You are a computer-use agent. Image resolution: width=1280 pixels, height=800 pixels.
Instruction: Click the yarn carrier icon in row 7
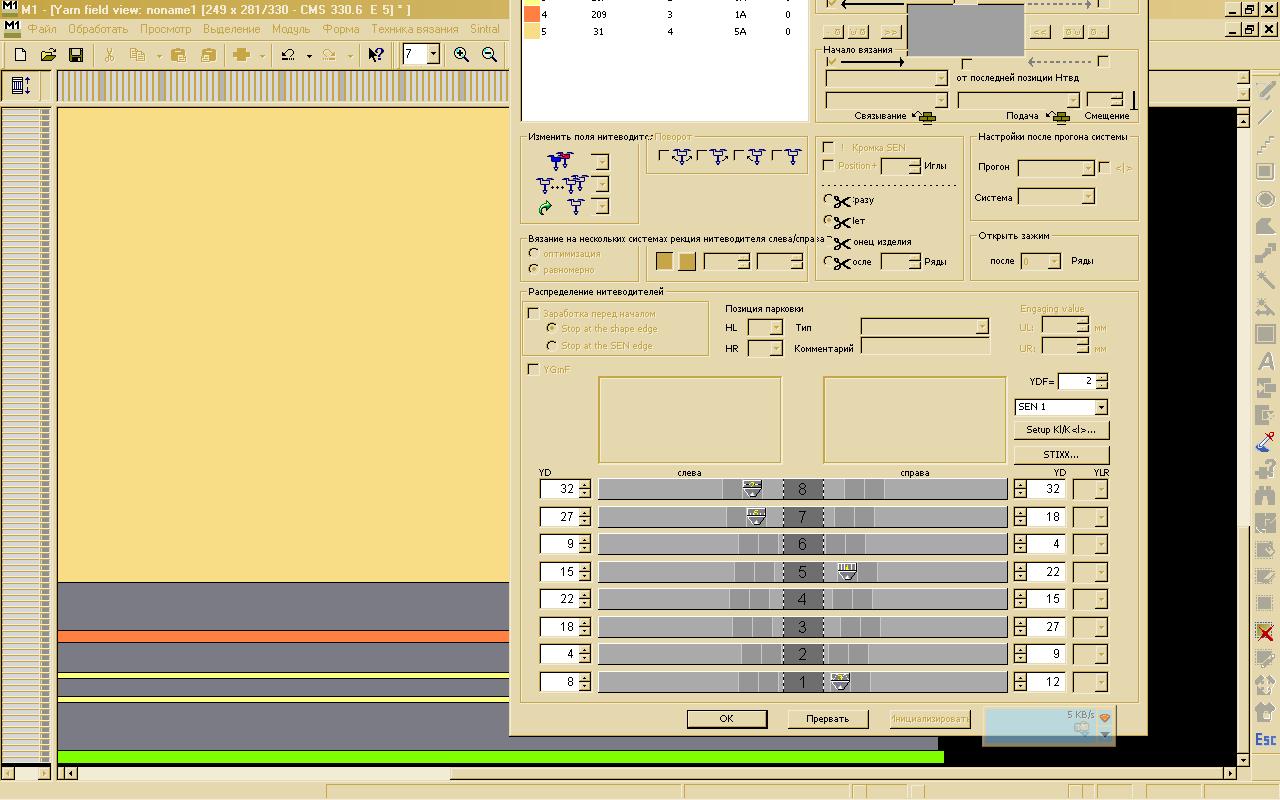point(756,517)
